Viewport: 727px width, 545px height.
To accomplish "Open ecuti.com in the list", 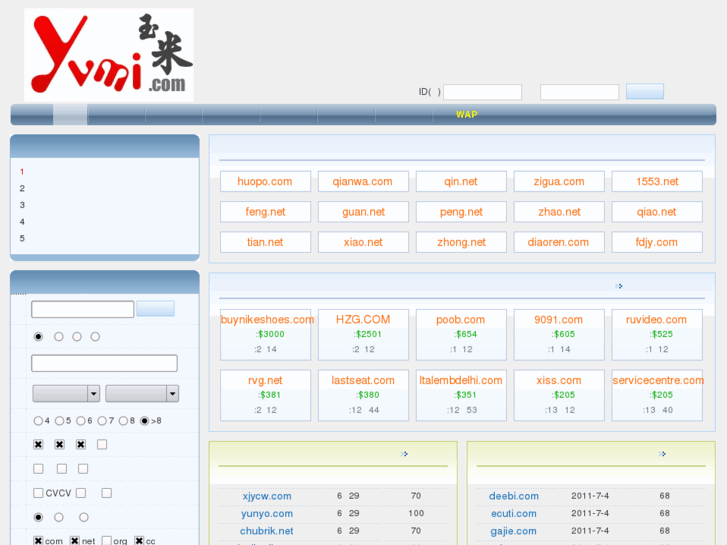I will tap(514, 513).
